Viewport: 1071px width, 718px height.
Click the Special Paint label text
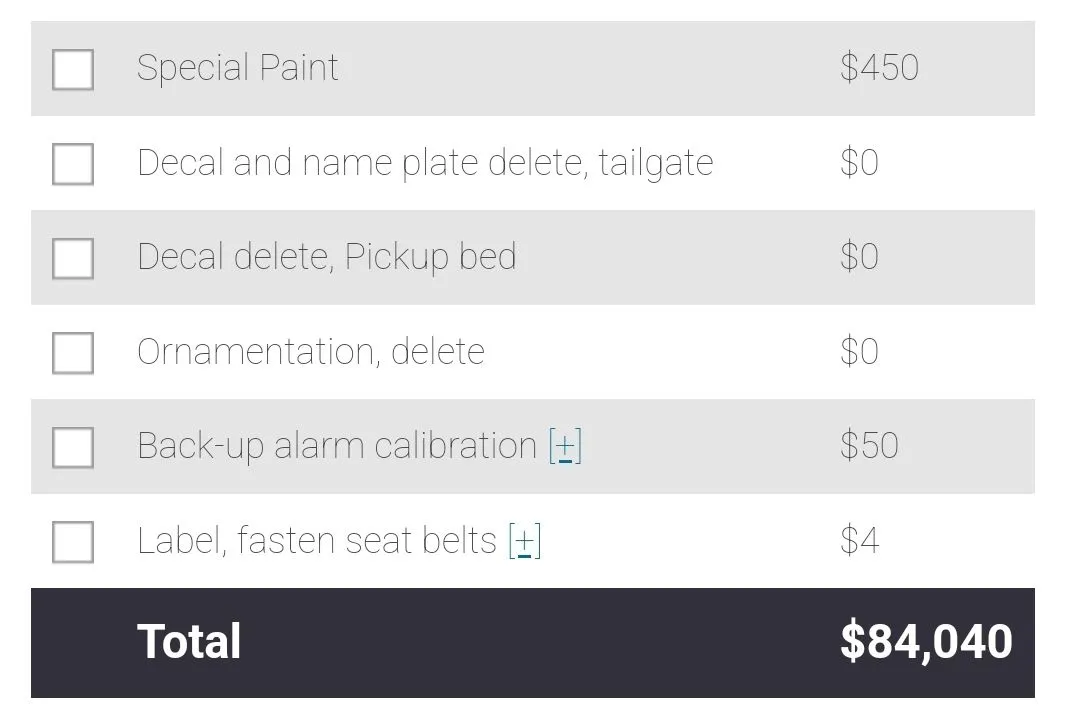(238, 68)
